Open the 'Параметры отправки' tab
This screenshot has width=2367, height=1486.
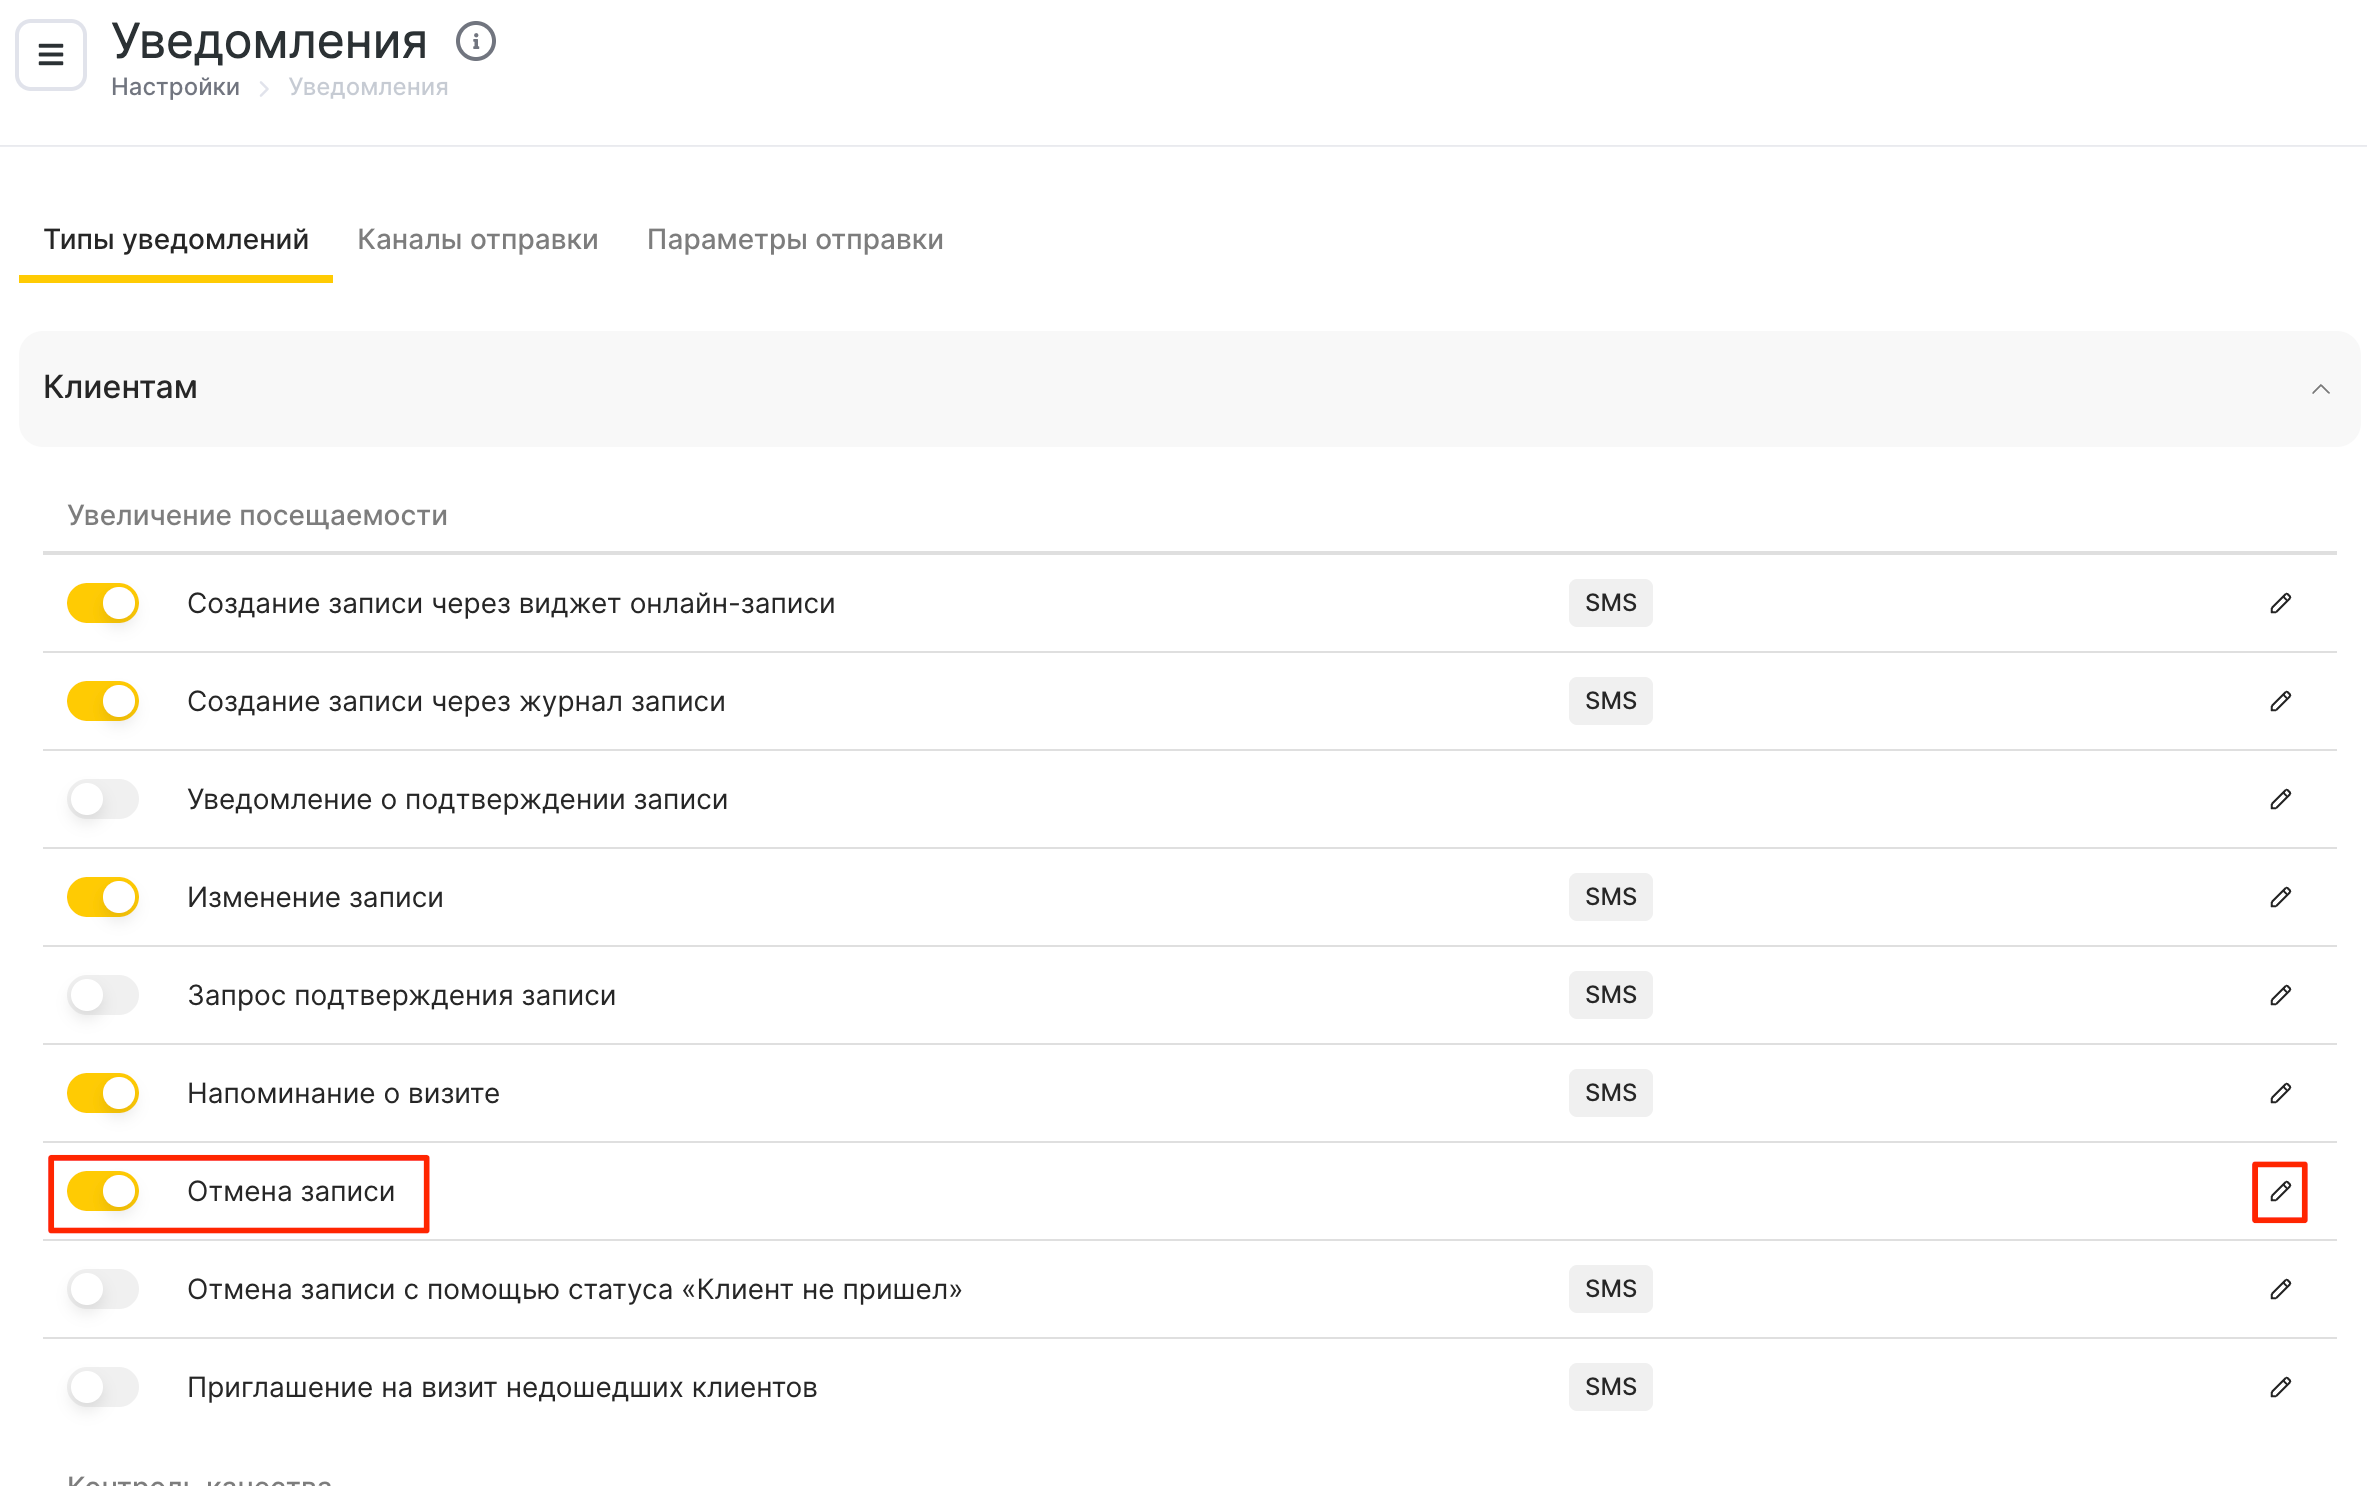point(795,240)
